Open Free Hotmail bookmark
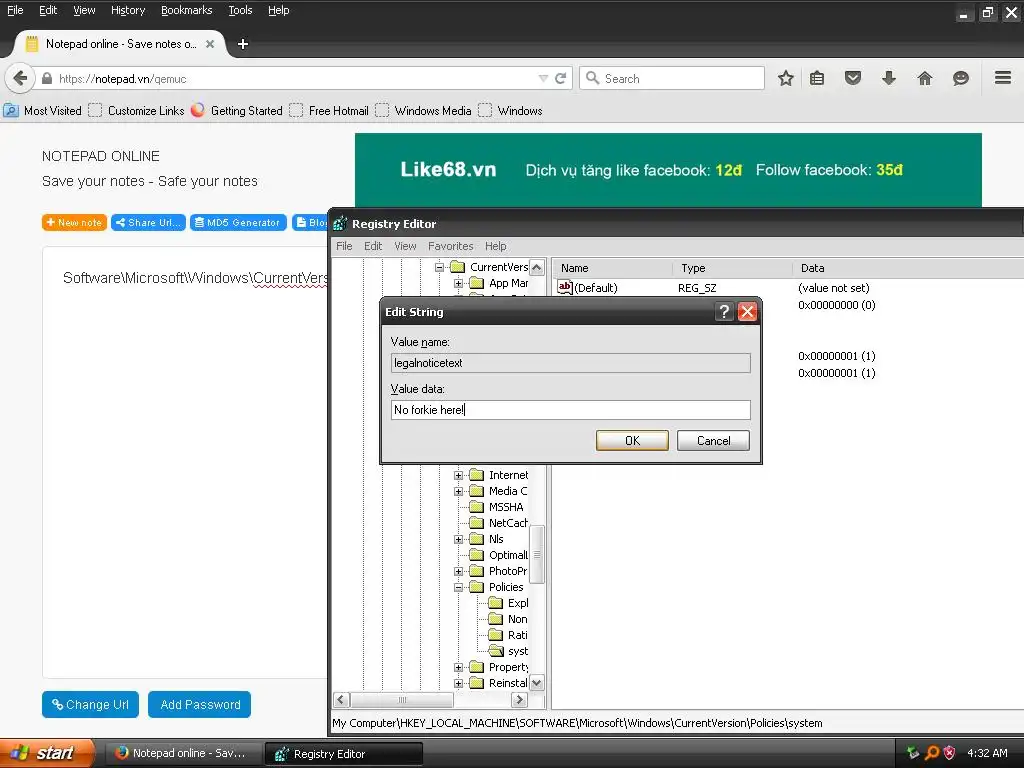 pos(329,110)
